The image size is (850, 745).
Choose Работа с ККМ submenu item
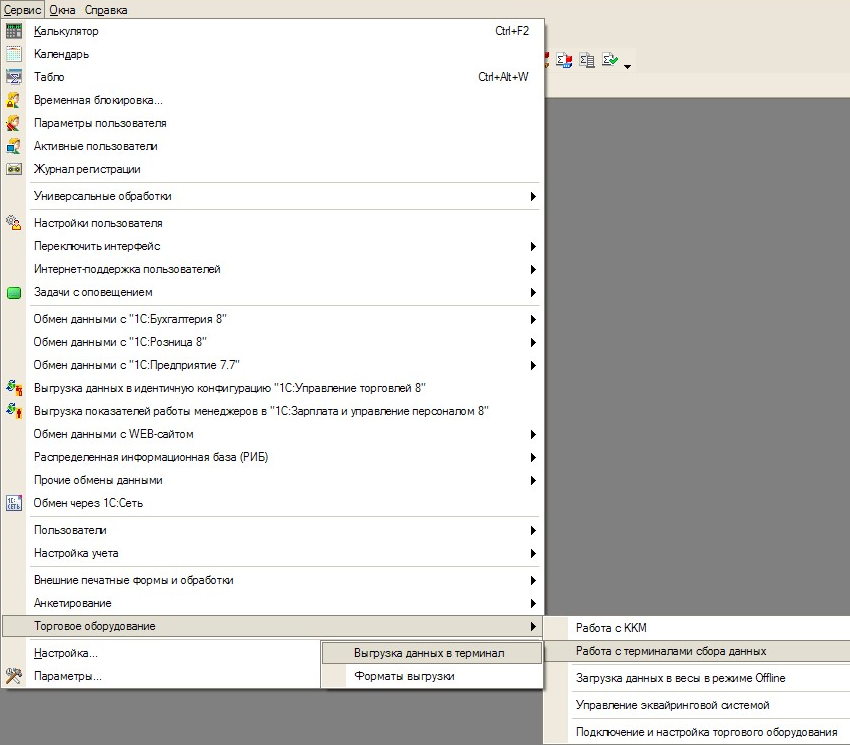point(697,628)
